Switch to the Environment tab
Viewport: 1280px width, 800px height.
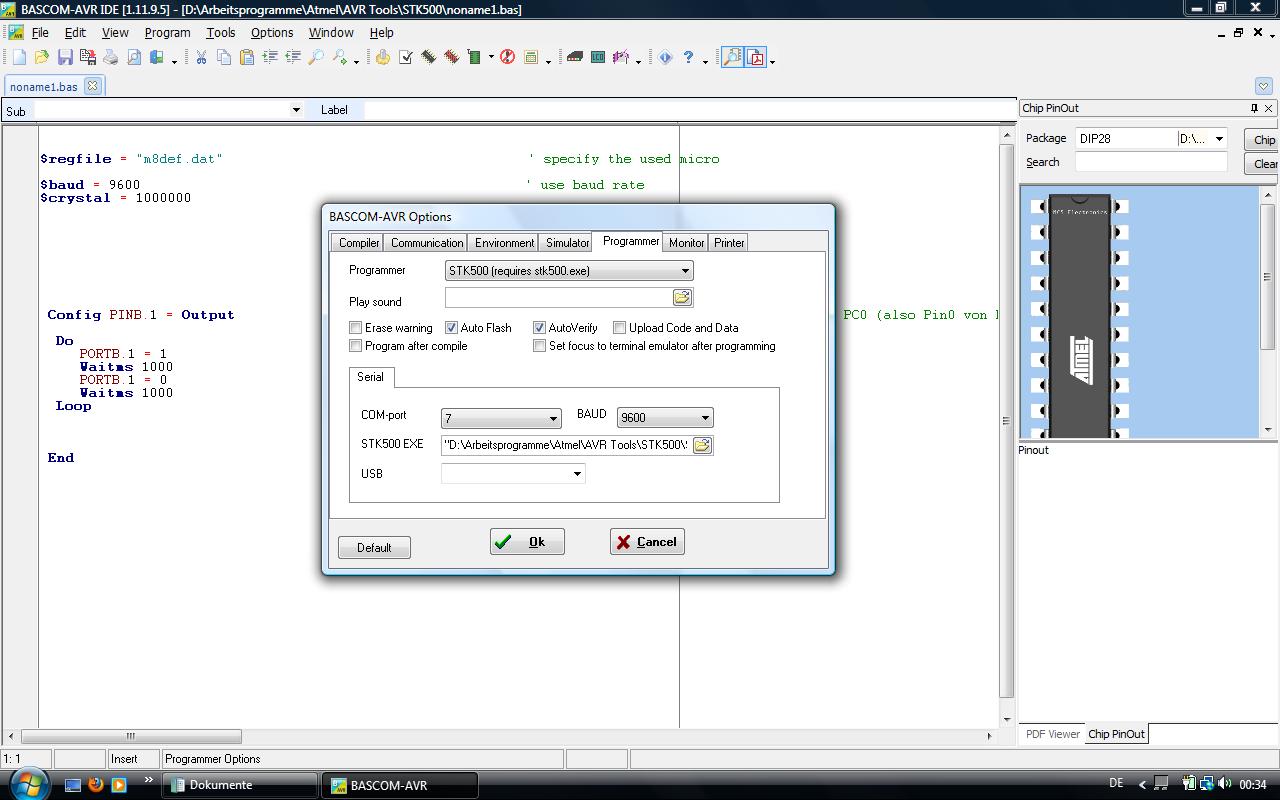504,243
